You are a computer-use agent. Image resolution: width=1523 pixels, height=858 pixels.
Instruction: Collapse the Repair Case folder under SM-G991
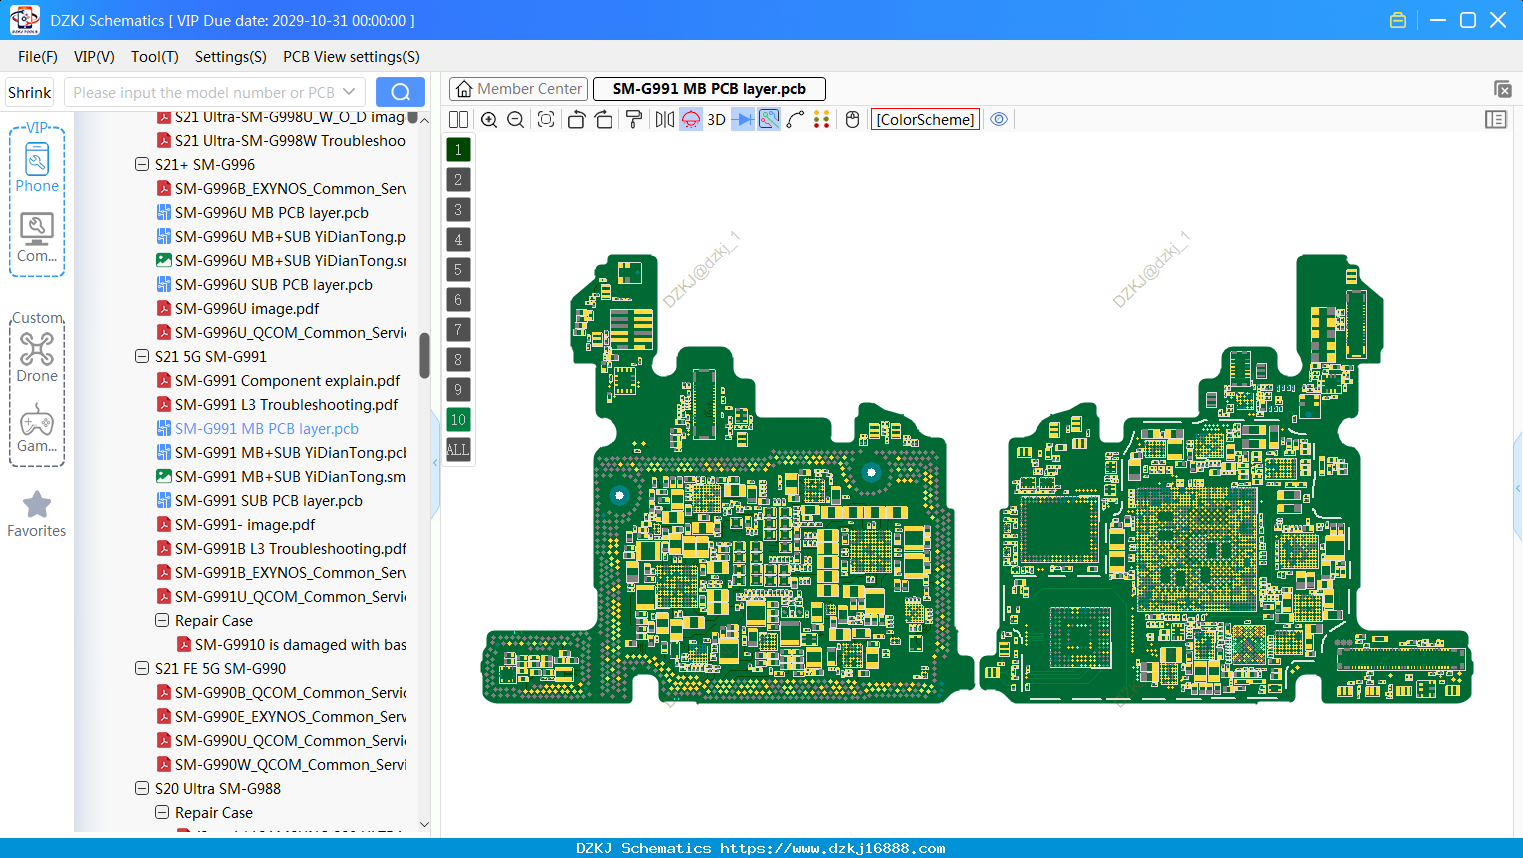[x=162, y=620]
